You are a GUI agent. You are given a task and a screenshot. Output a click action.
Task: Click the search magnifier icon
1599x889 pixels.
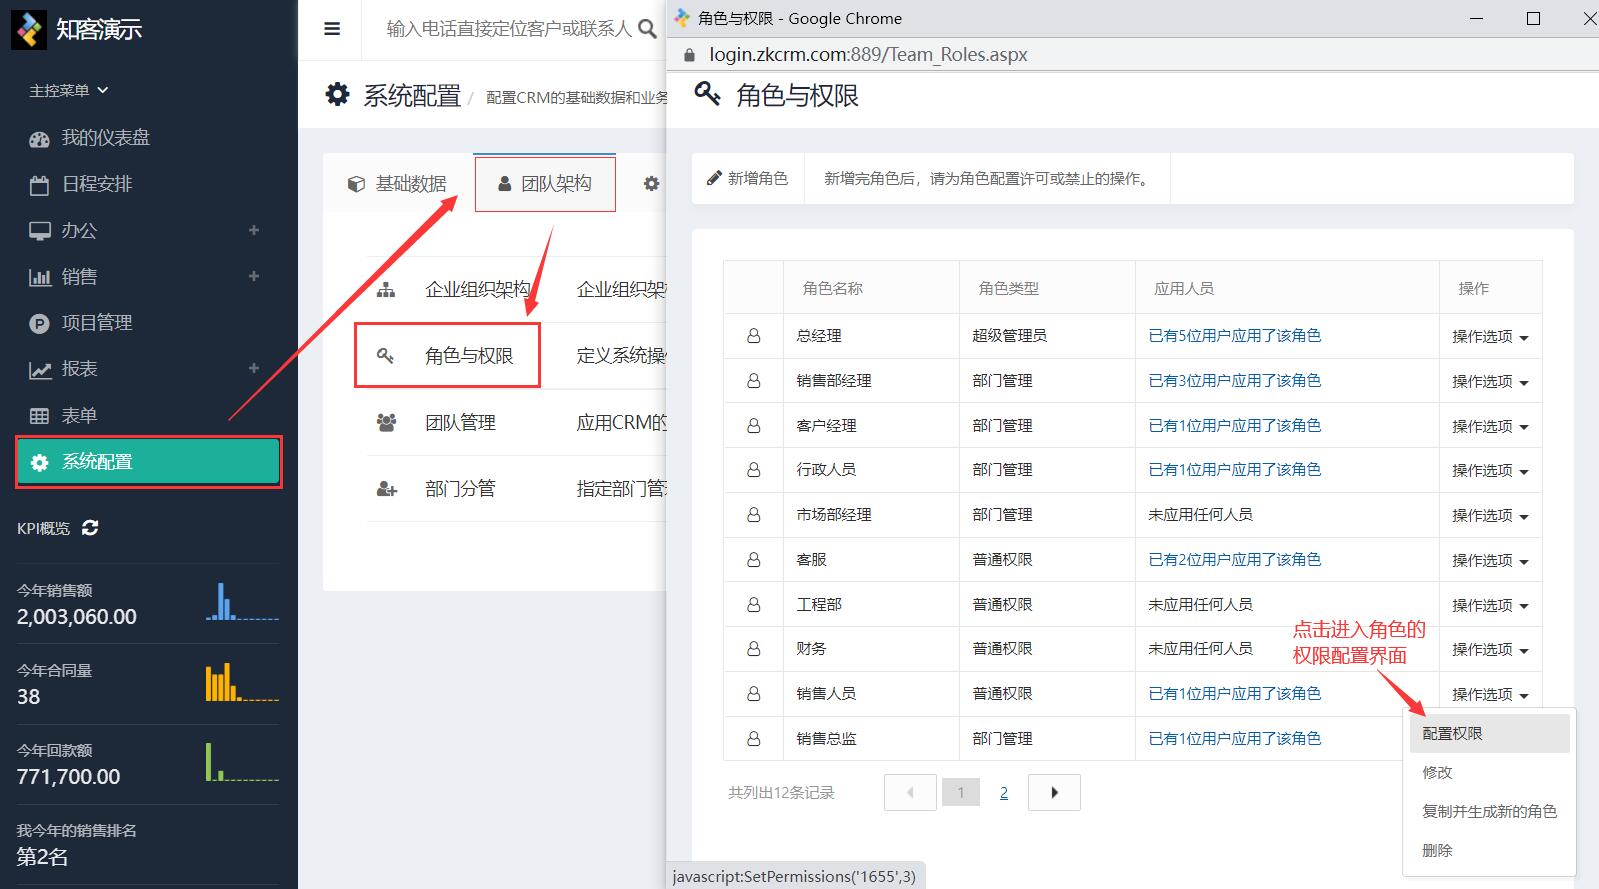click(x=648, y=29)
